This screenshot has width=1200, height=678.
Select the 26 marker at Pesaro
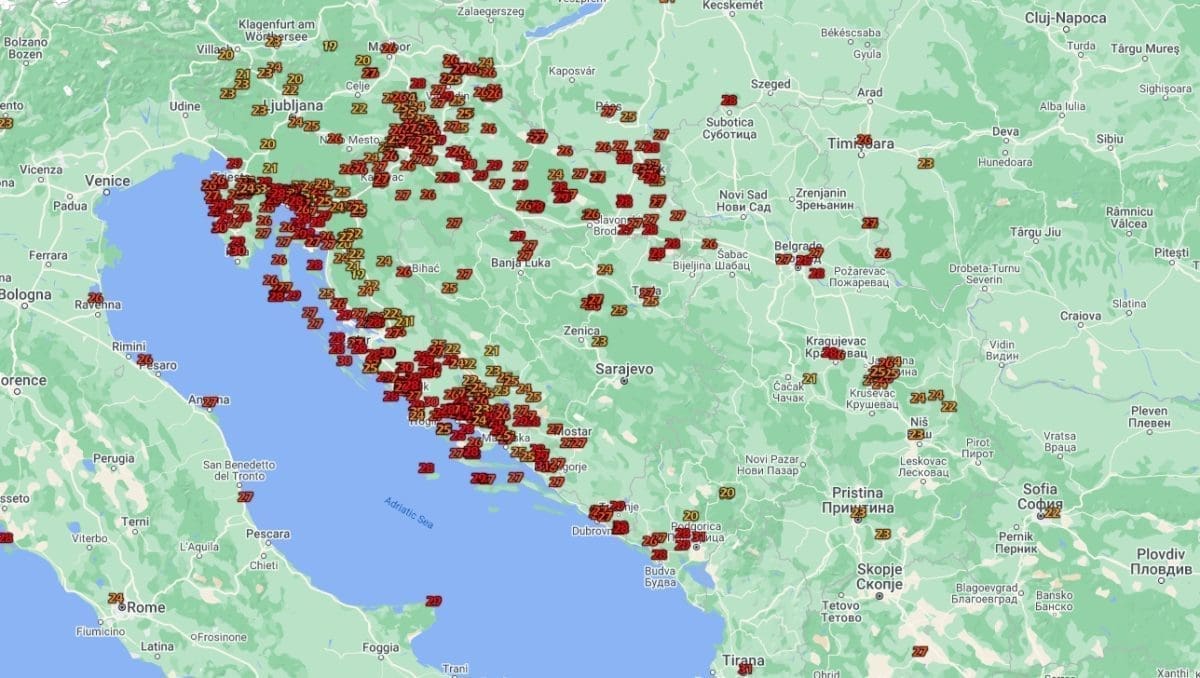[144, 359]
